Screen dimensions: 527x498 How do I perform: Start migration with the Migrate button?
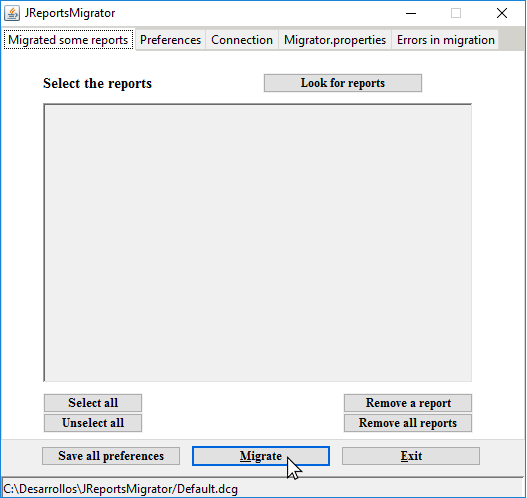click(261, 456)
